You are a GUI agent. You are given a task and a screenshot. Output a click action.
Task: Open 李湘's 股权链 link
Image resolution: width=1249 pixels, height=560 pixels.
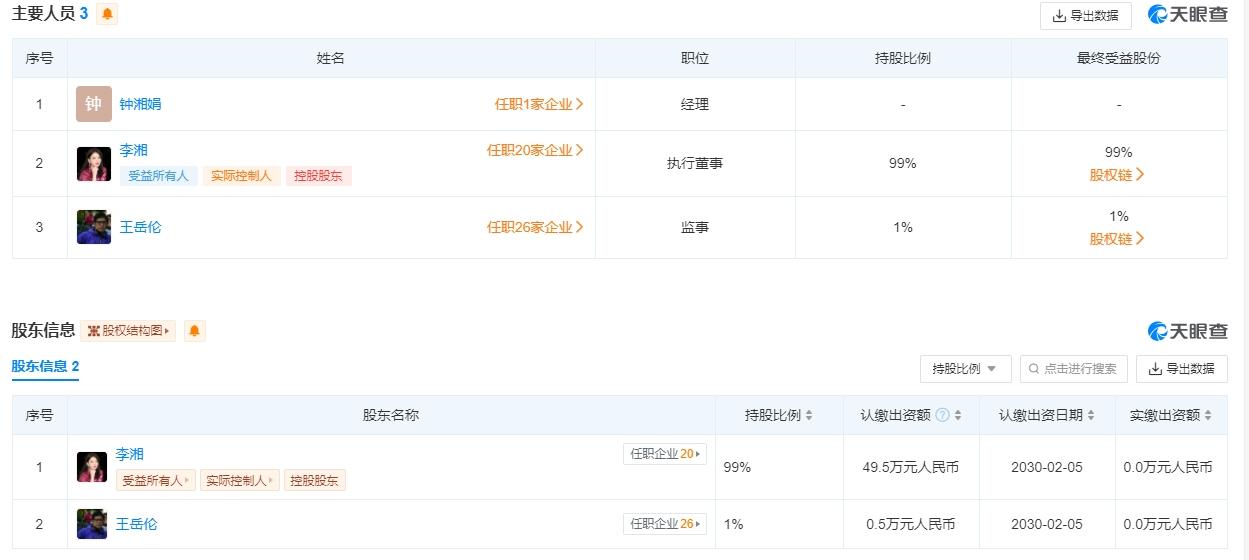1118,175
